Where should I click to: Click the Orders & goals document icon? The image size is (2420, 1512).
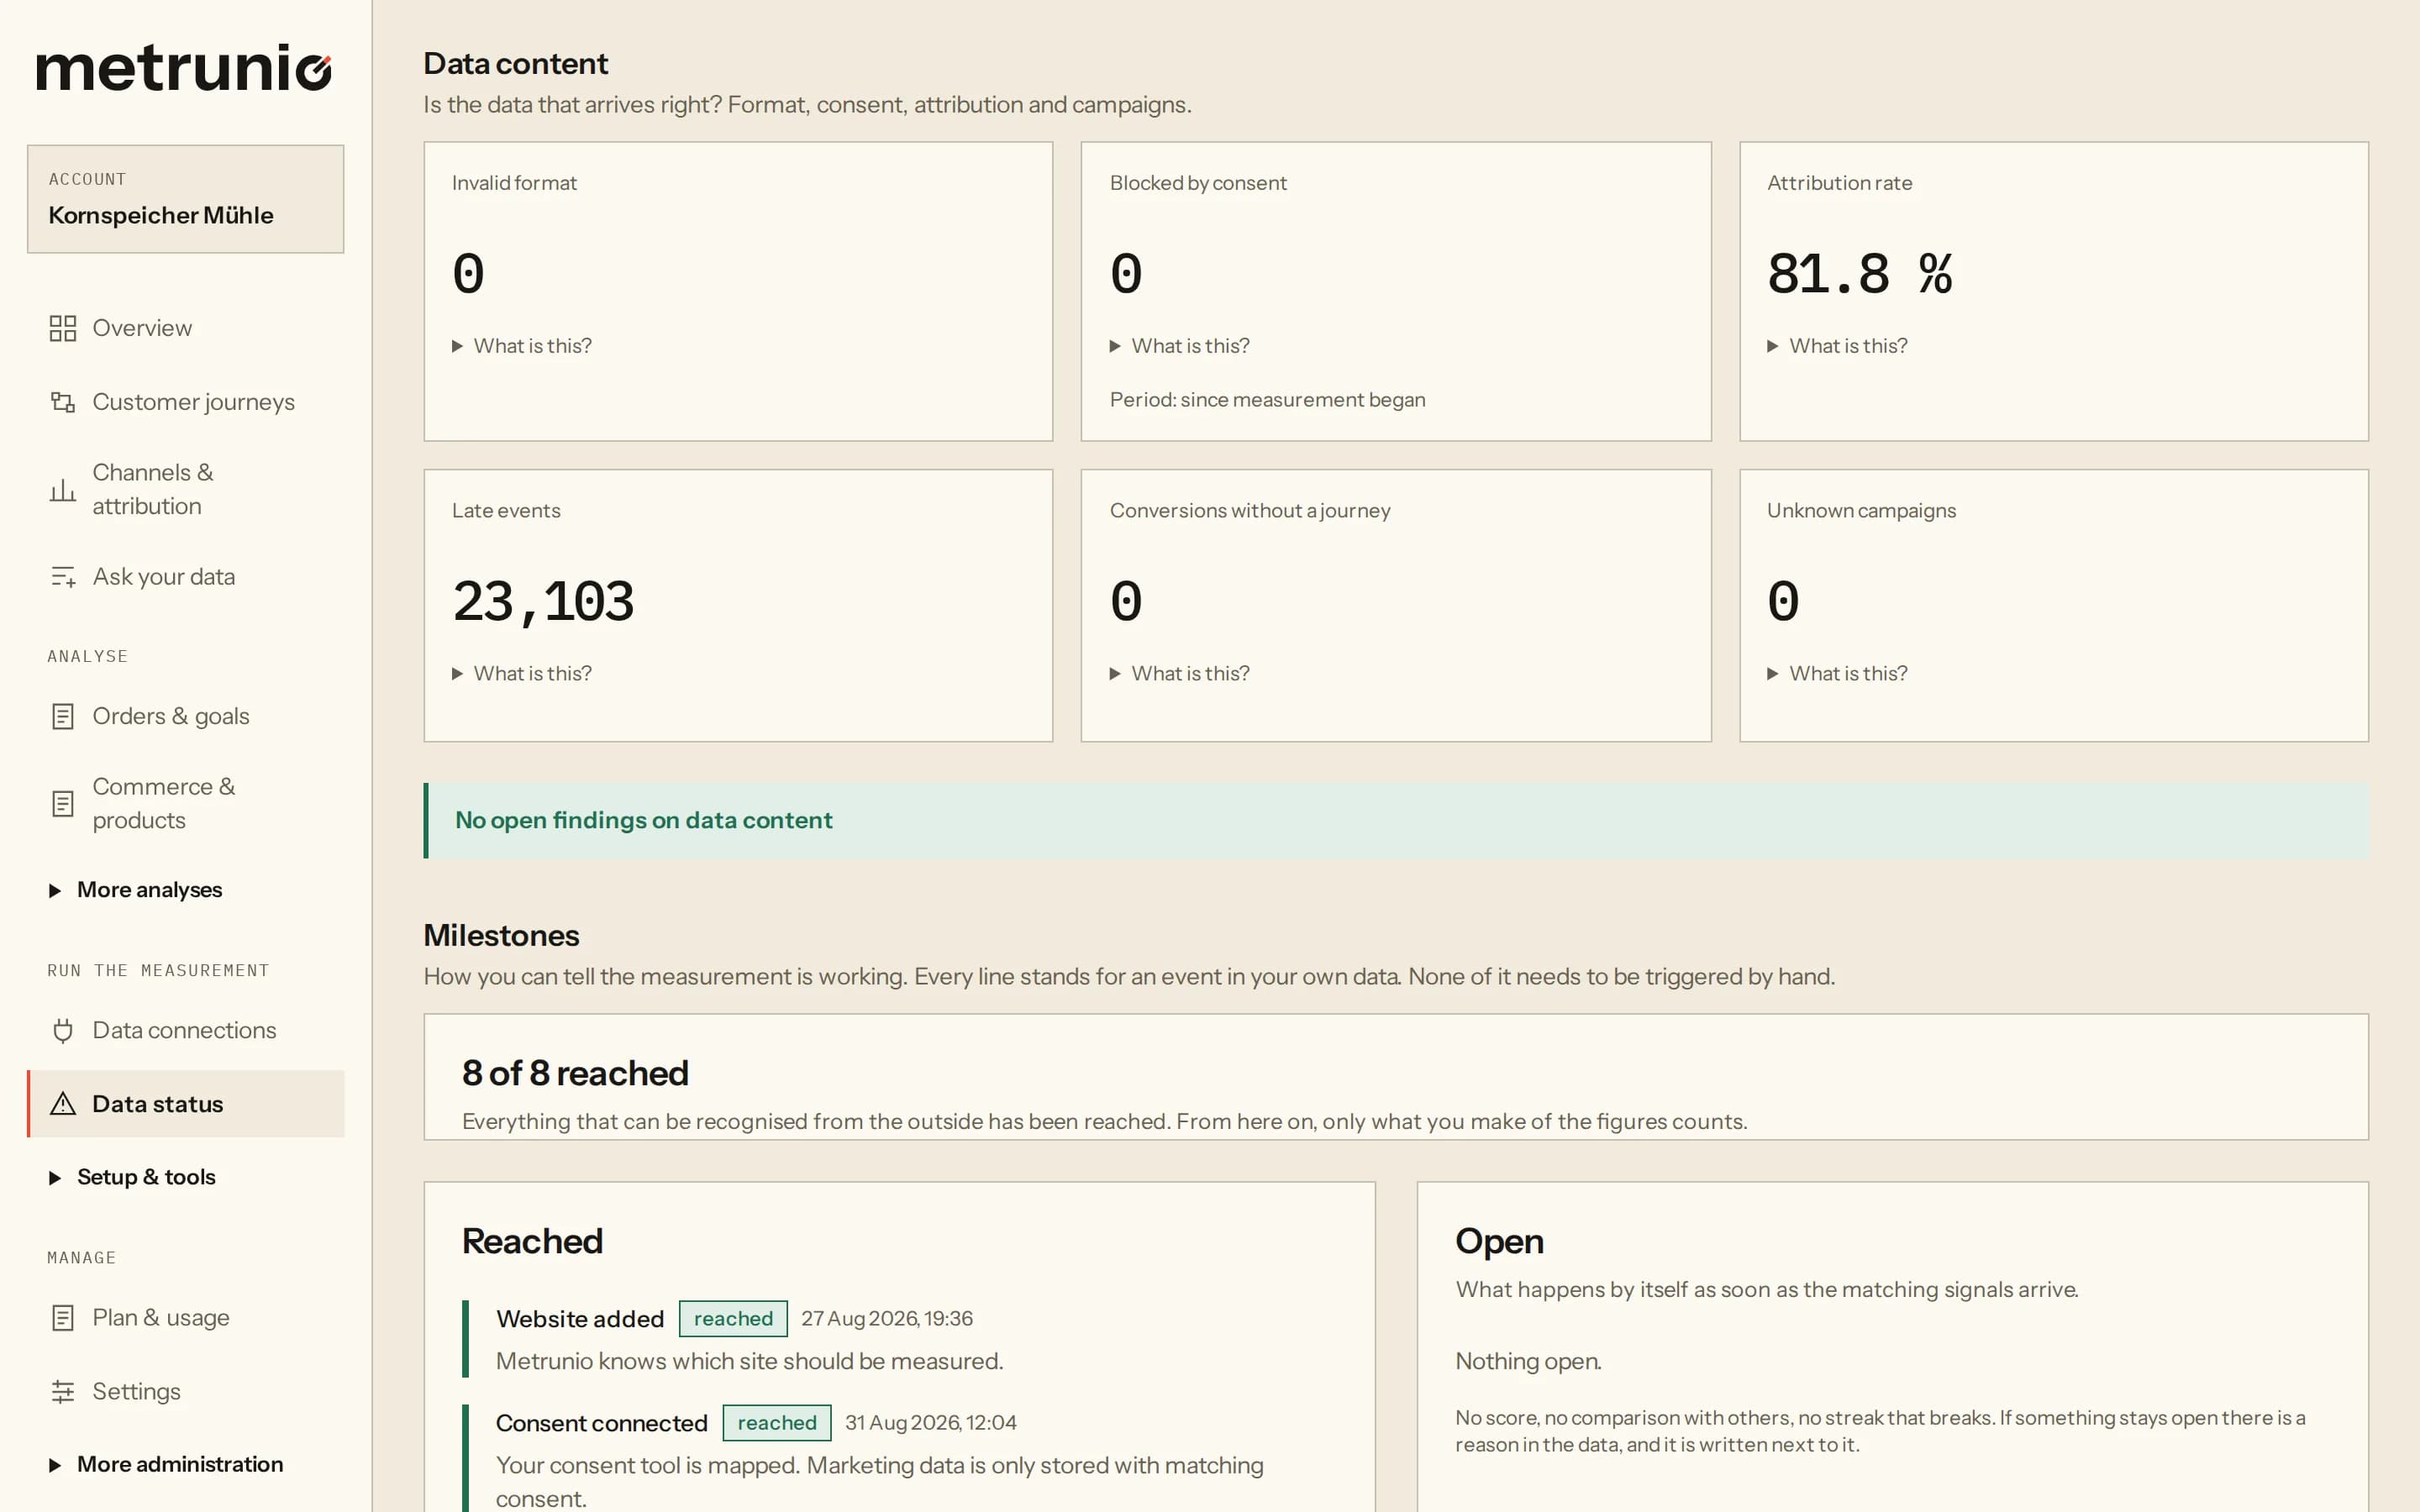tap(63, 716)
